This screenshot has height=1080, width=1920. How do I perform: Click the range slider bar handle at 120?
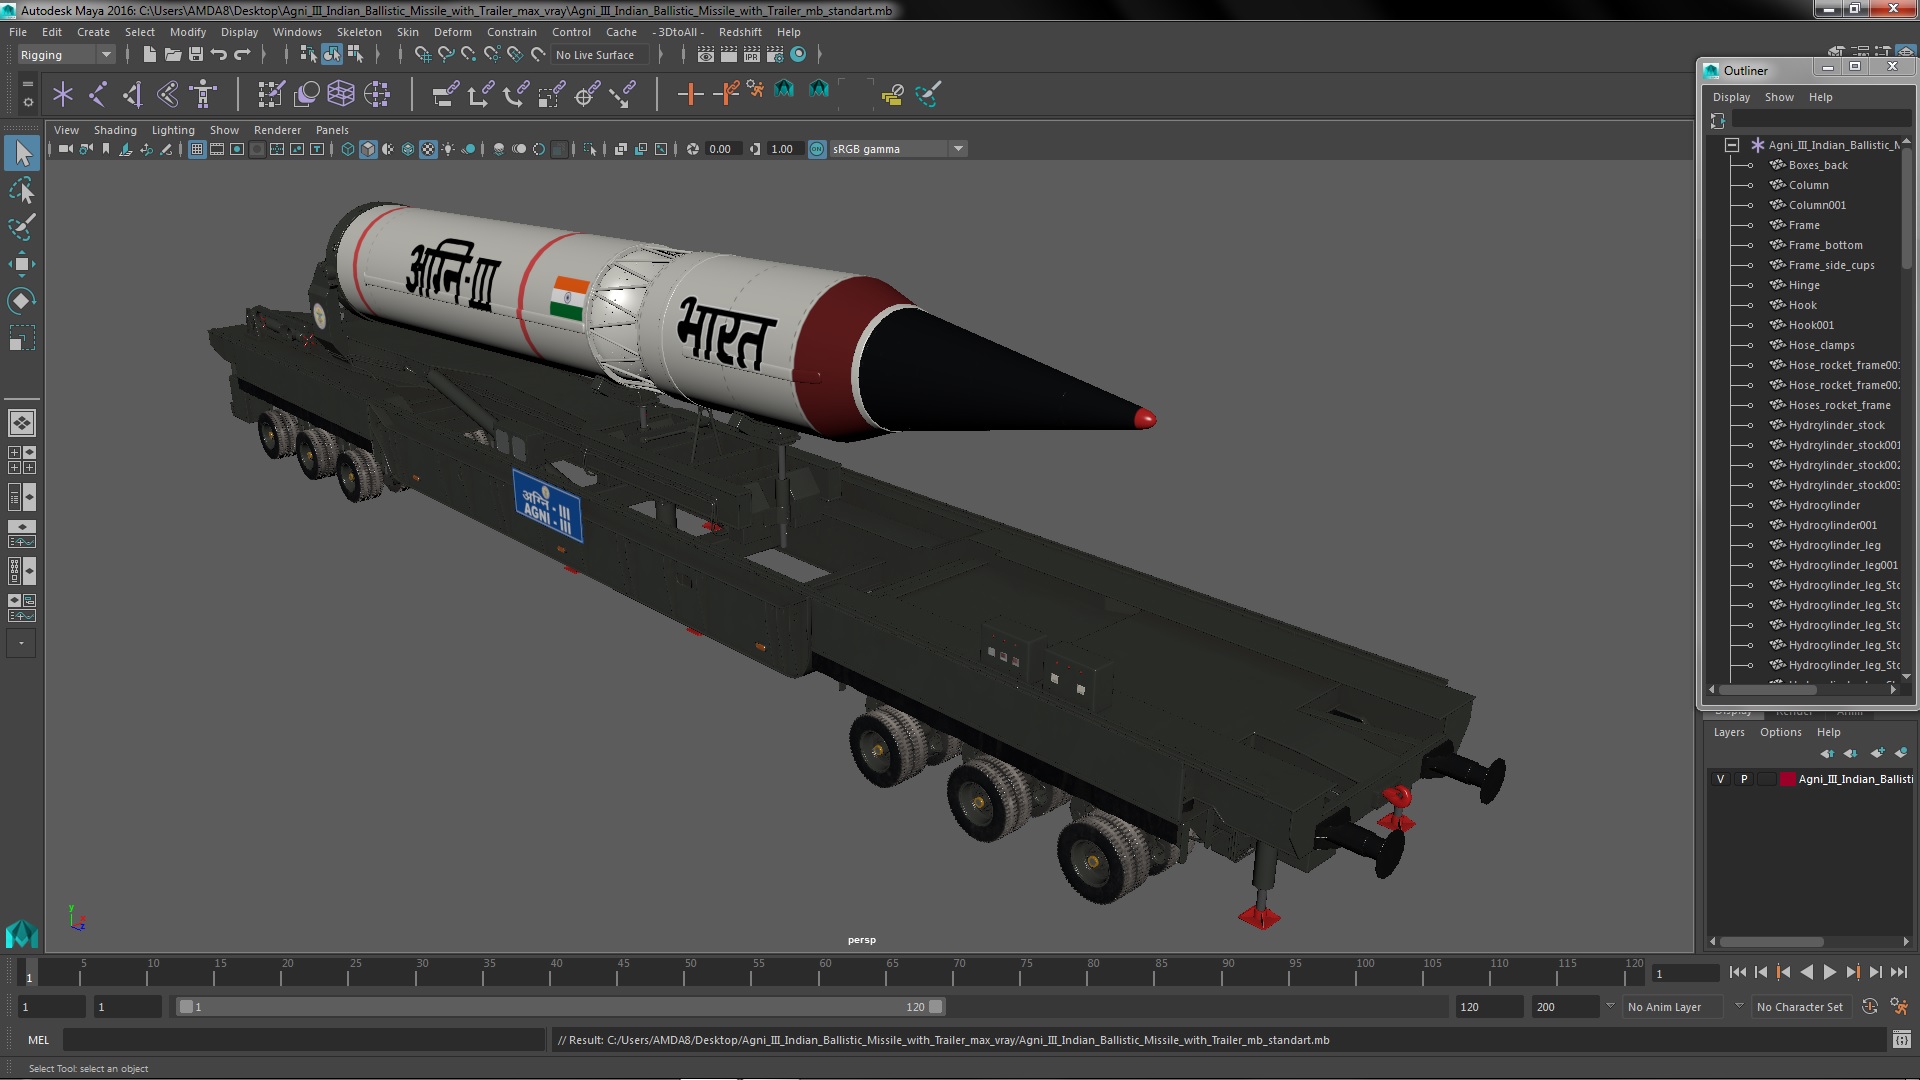[935, 1007]
